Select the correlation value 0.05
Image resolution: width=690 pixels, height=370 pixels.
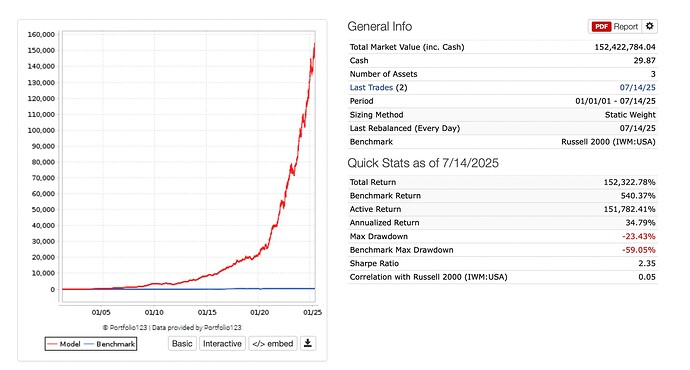(647, 277)
